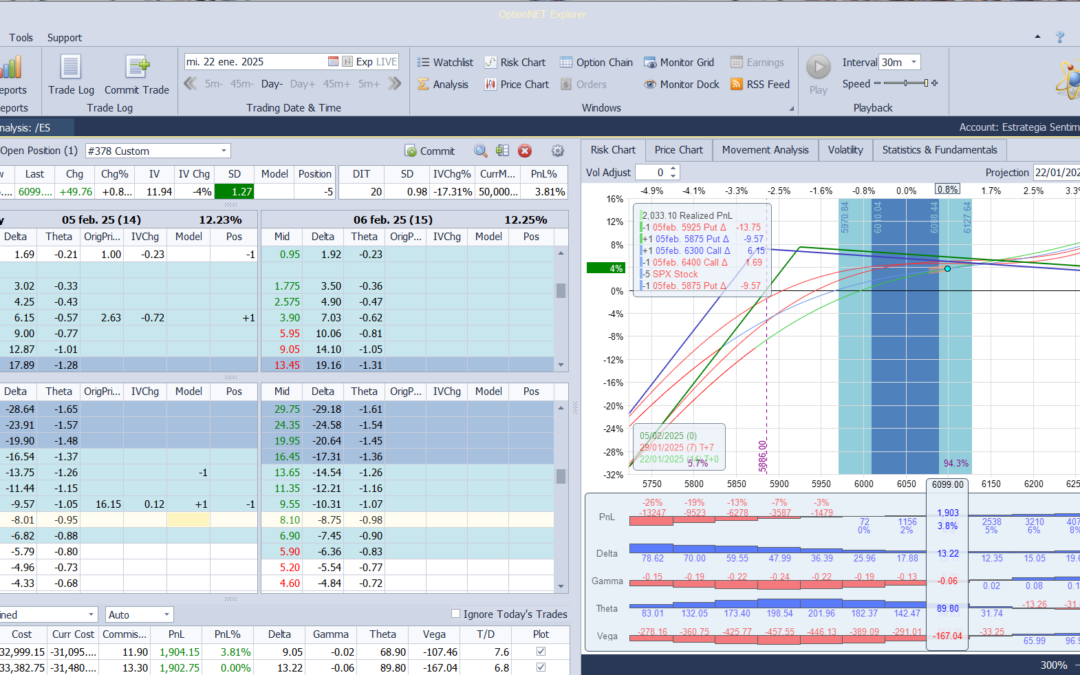Viewport: 1080px width, 675px height.
Task: Collapse the ribbon with the up arrow
Action: (x=1038, y=37)
